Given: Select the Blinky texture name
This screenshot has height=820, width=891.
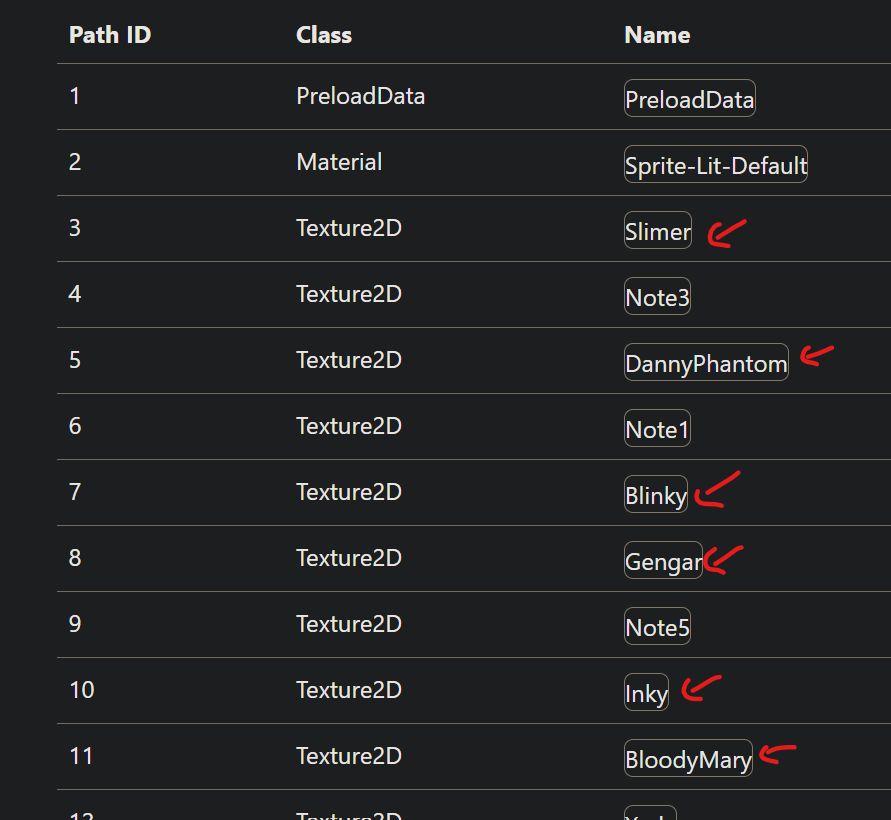Looking at the screenshot, I should pos(655,495).
